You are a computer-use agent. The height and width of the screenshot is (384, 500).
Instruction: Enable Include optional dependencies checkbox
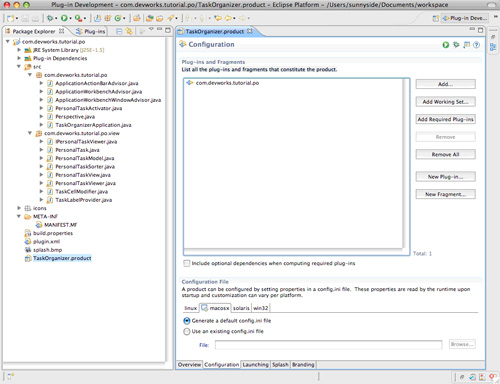187,263
